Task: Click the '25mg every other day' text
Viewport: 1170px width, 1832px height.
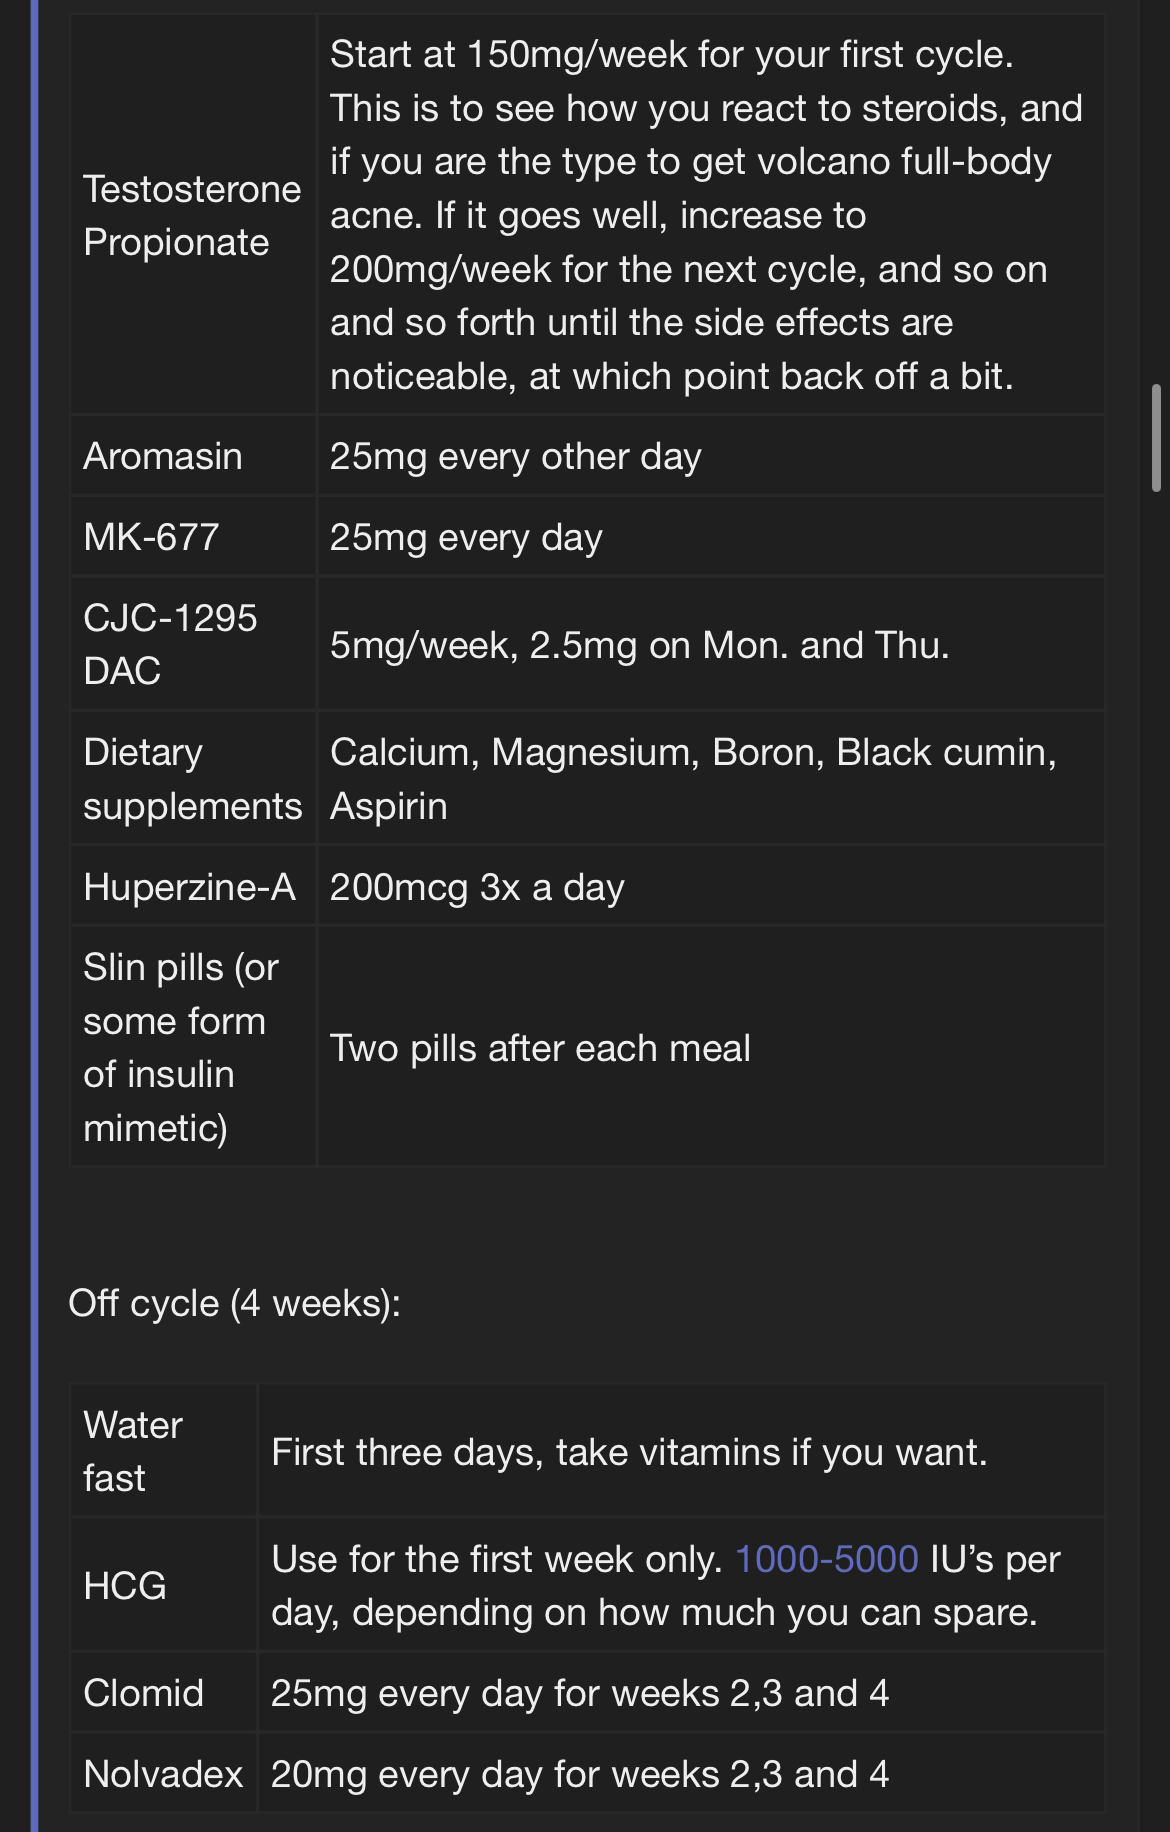Action: pos(516,456)
